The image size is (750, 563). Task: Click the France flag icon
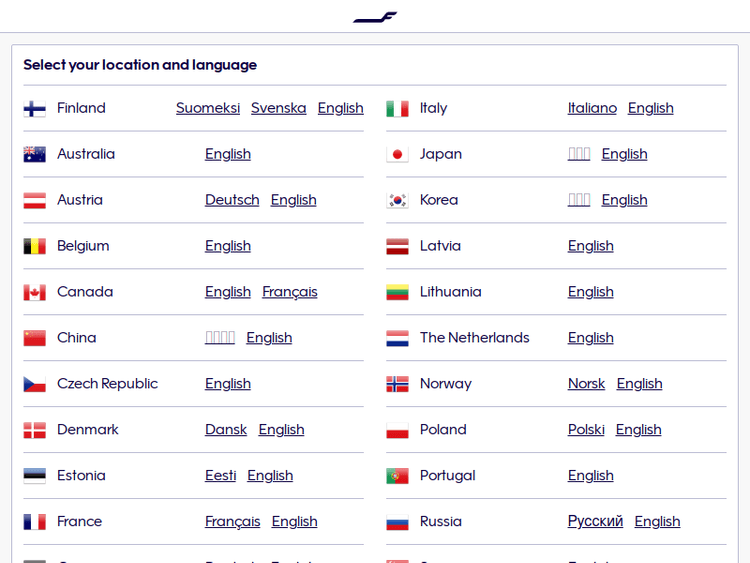pos(34,522)
